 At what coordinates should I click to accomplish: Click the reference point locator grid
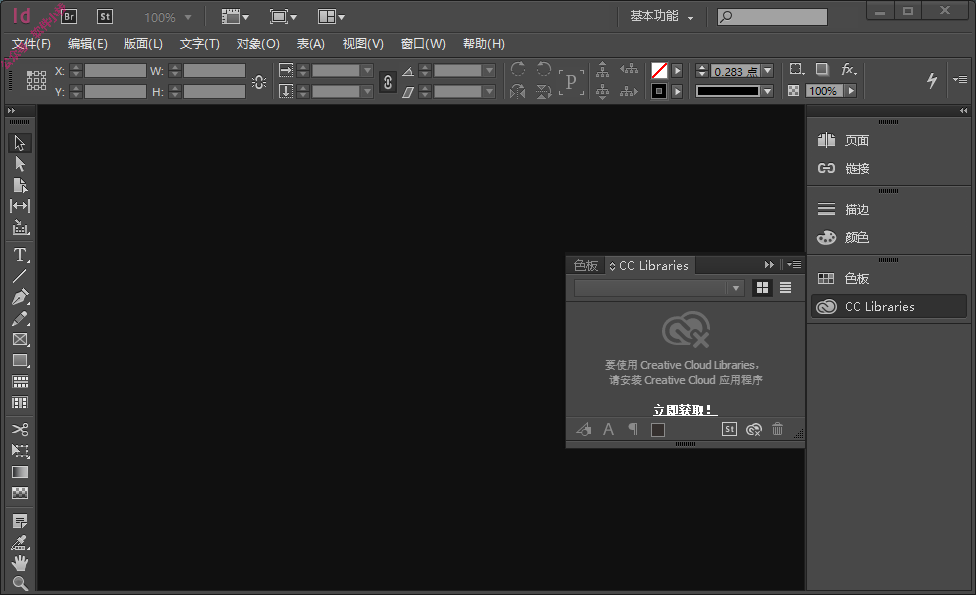(36, 80)
